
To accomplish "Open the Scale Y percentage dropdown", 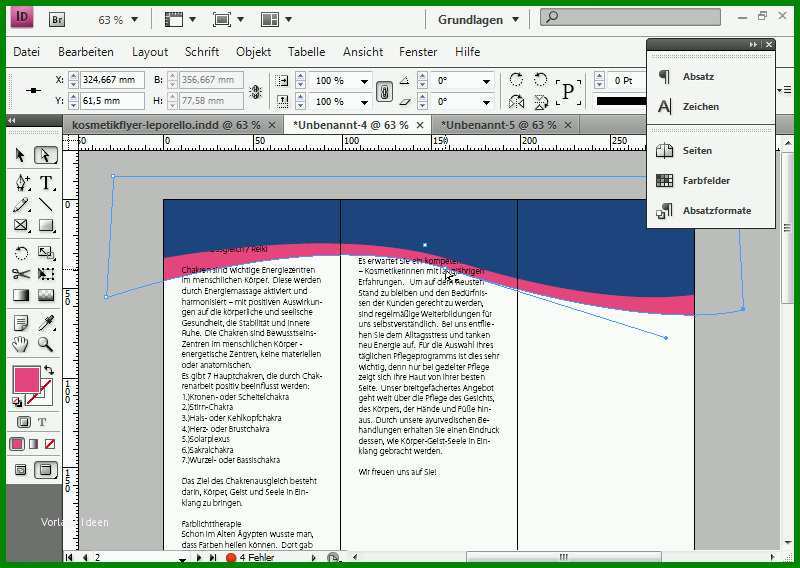I will (364, 102).
